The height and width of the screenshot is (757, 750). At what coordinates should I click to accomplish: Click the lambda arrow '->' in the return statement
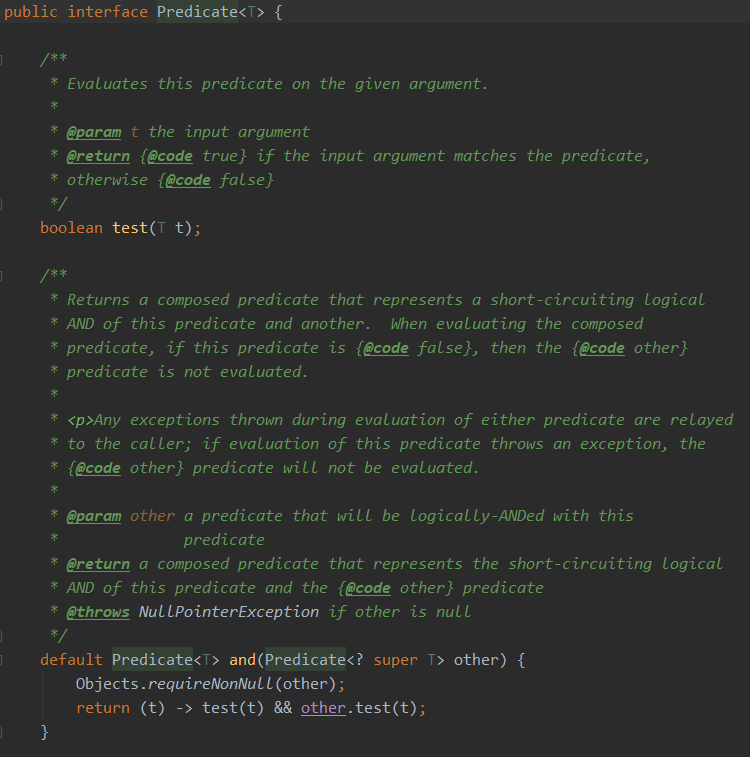click(x=183, y=708)
